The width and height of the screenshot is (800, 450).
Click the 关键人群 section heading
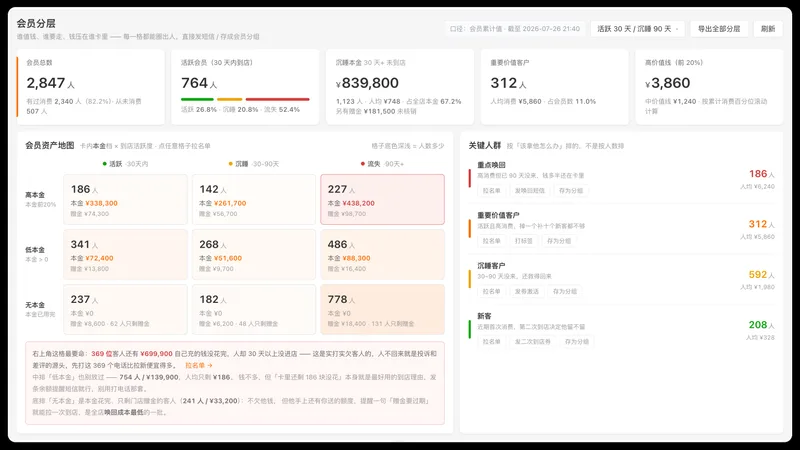pyautogui.click(x=485, y=145)
